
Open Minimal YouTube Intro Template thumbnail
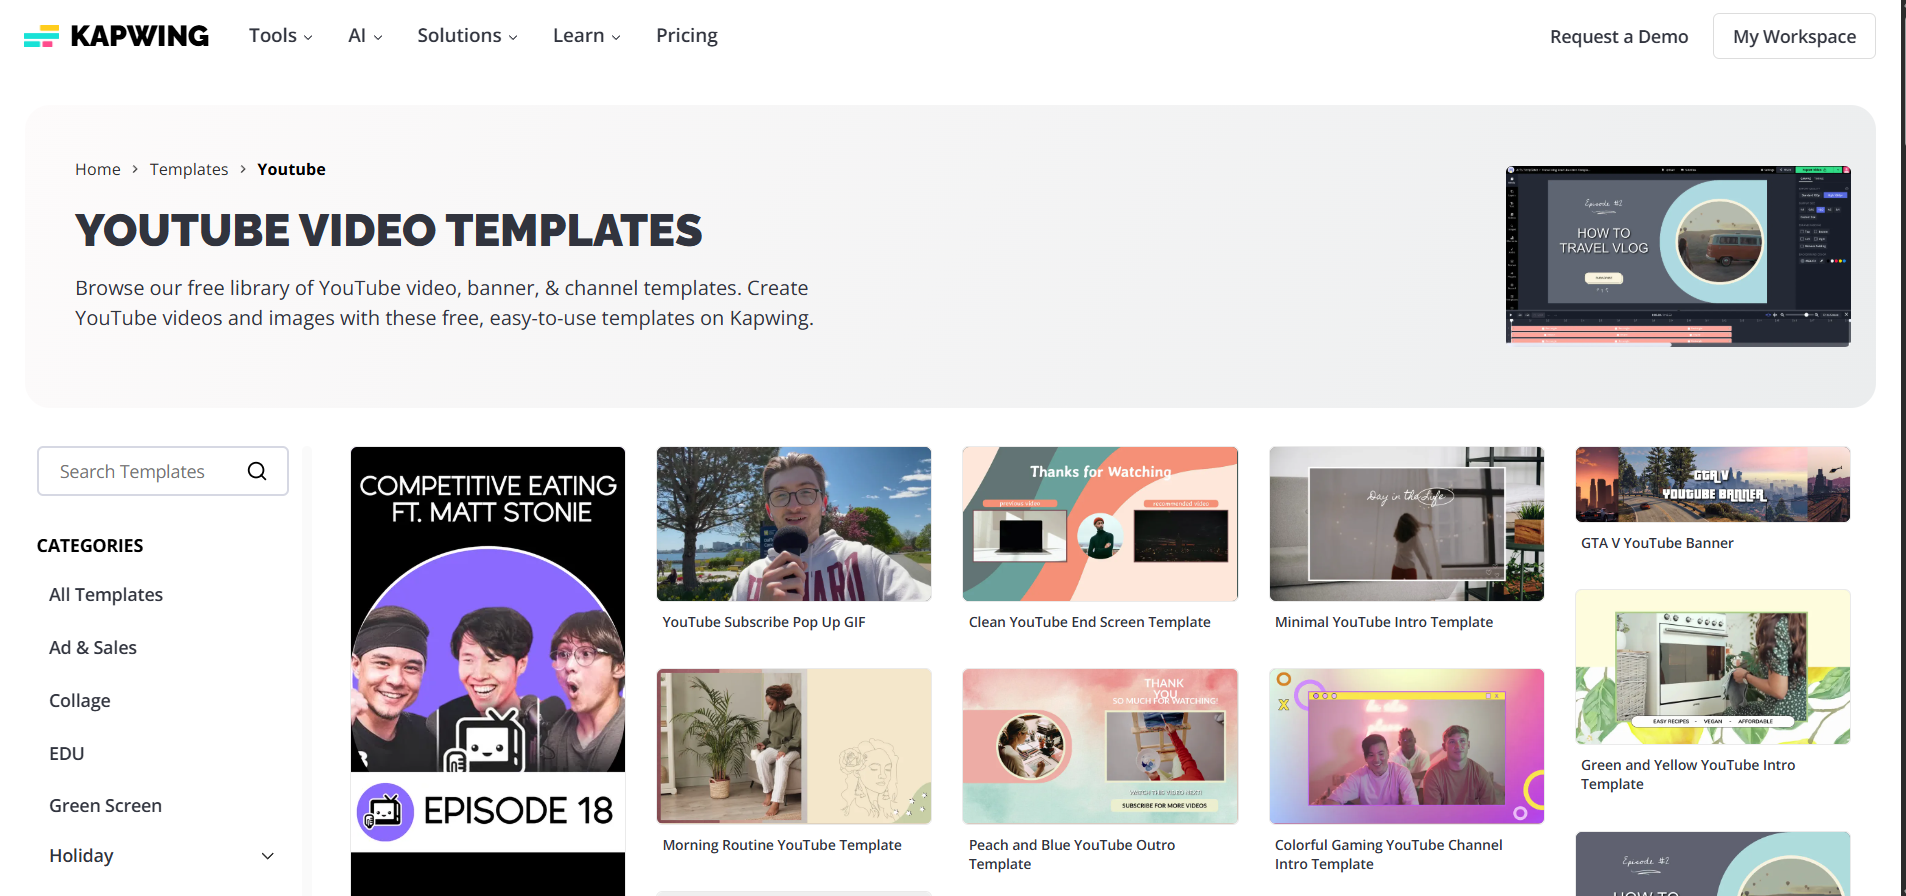click(1407, 524)
